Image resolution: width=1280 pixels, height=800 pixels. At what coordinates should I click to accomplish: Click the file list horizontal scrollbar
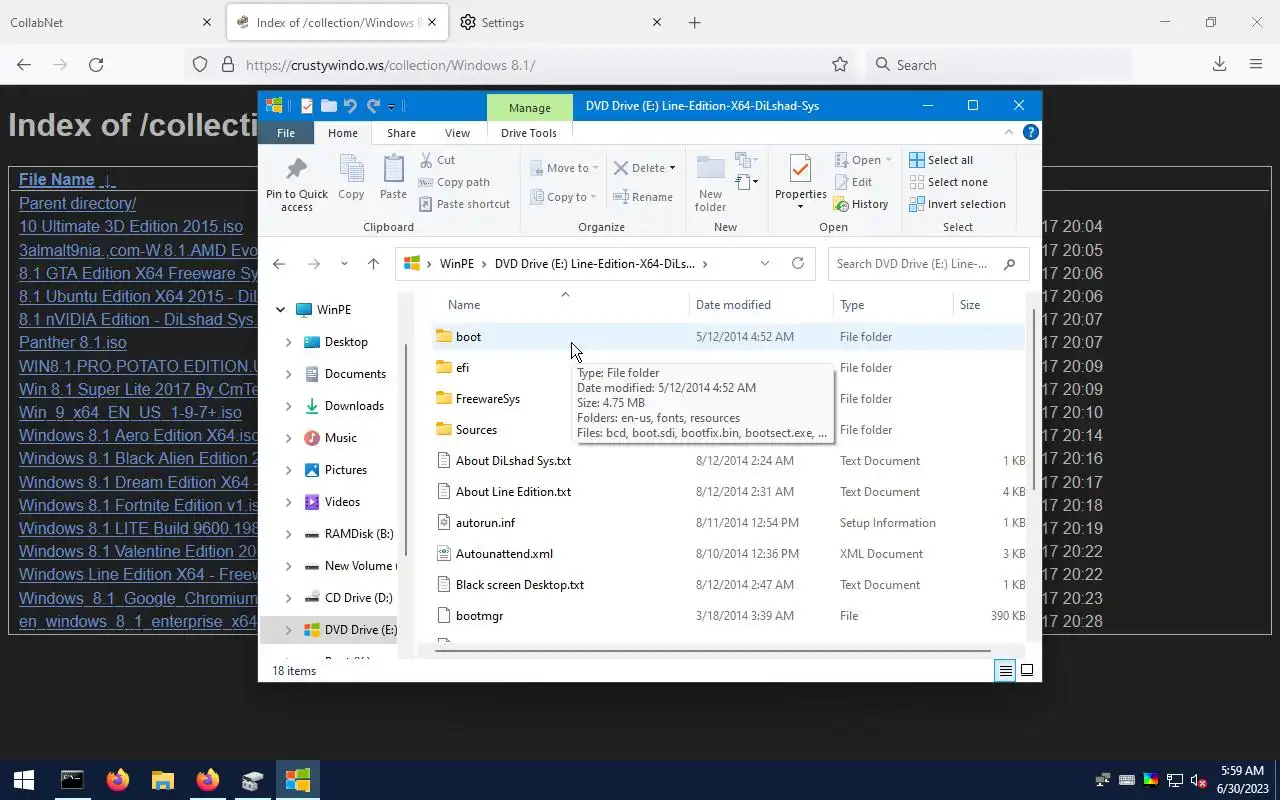pyautogui.click(x=711, y=651)
